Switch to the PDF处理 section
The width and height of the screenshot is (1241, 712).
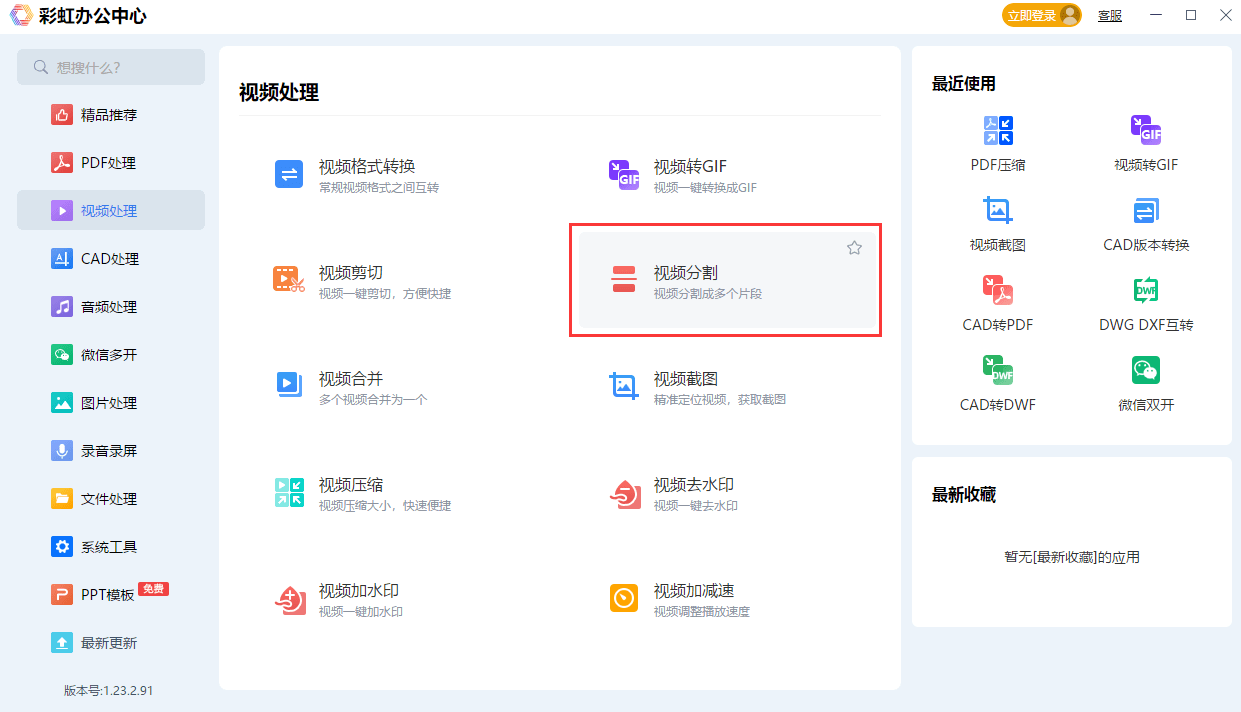pyautogui.click(x=110, y=161)
